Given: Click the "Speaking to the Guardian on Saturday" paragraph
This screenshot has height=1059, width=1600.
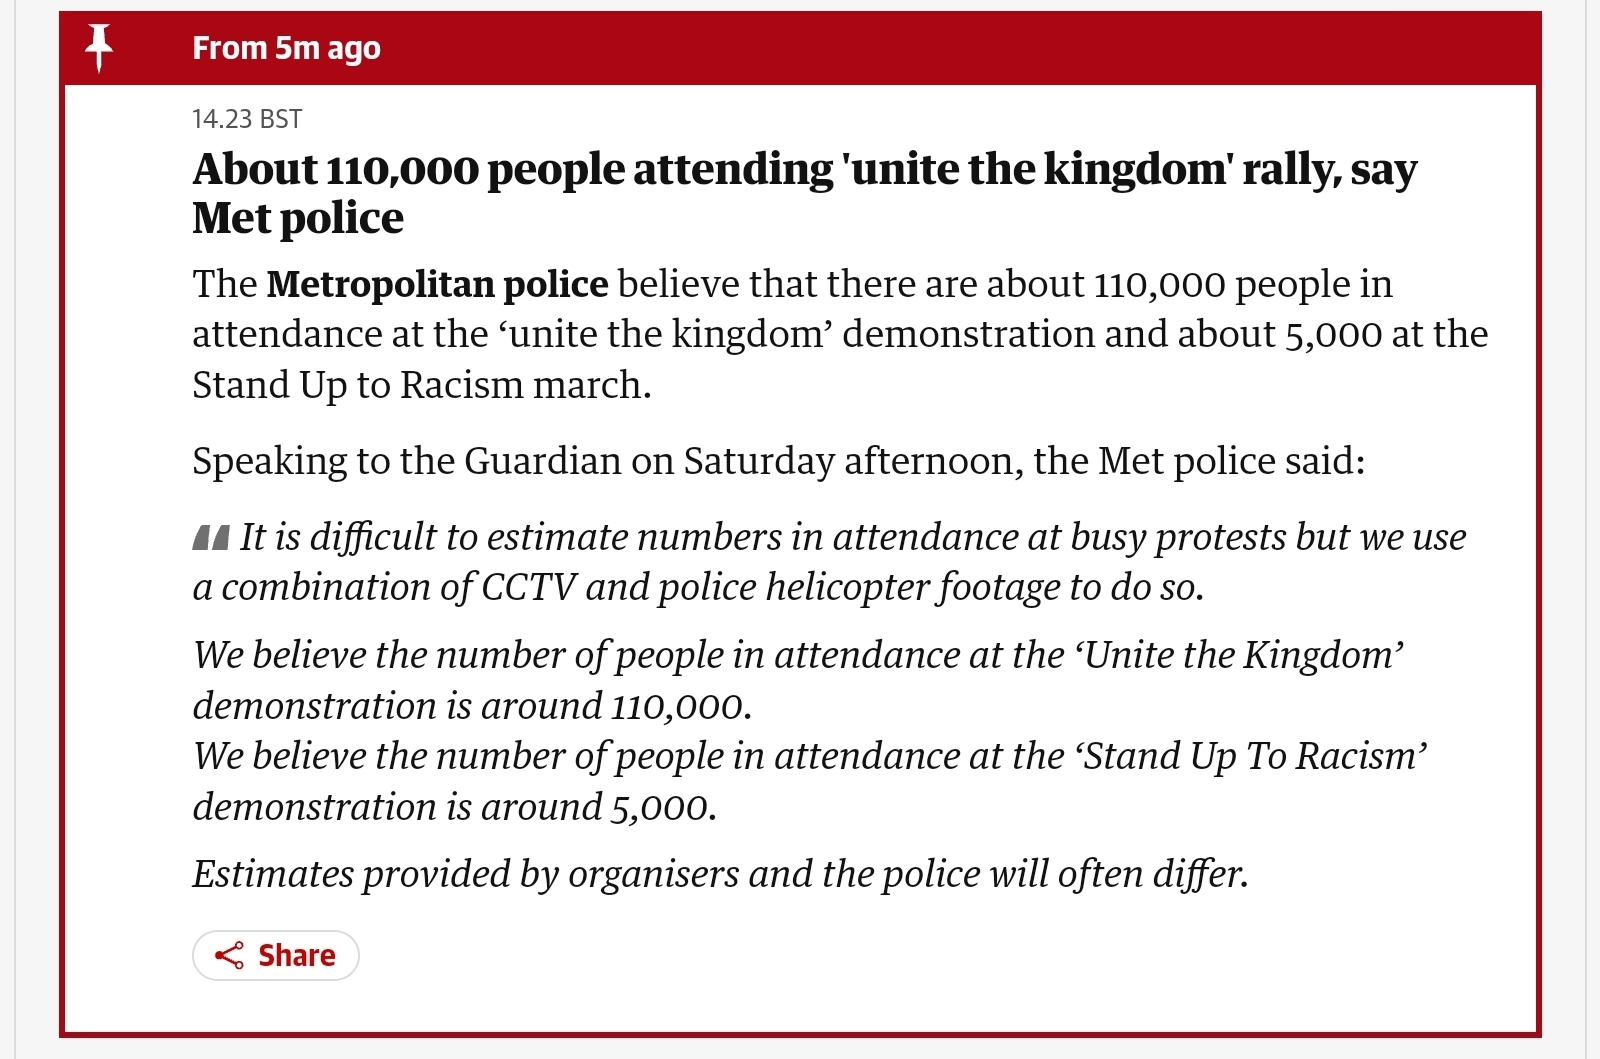Looking at the screenshot, I should coord(778,461).
